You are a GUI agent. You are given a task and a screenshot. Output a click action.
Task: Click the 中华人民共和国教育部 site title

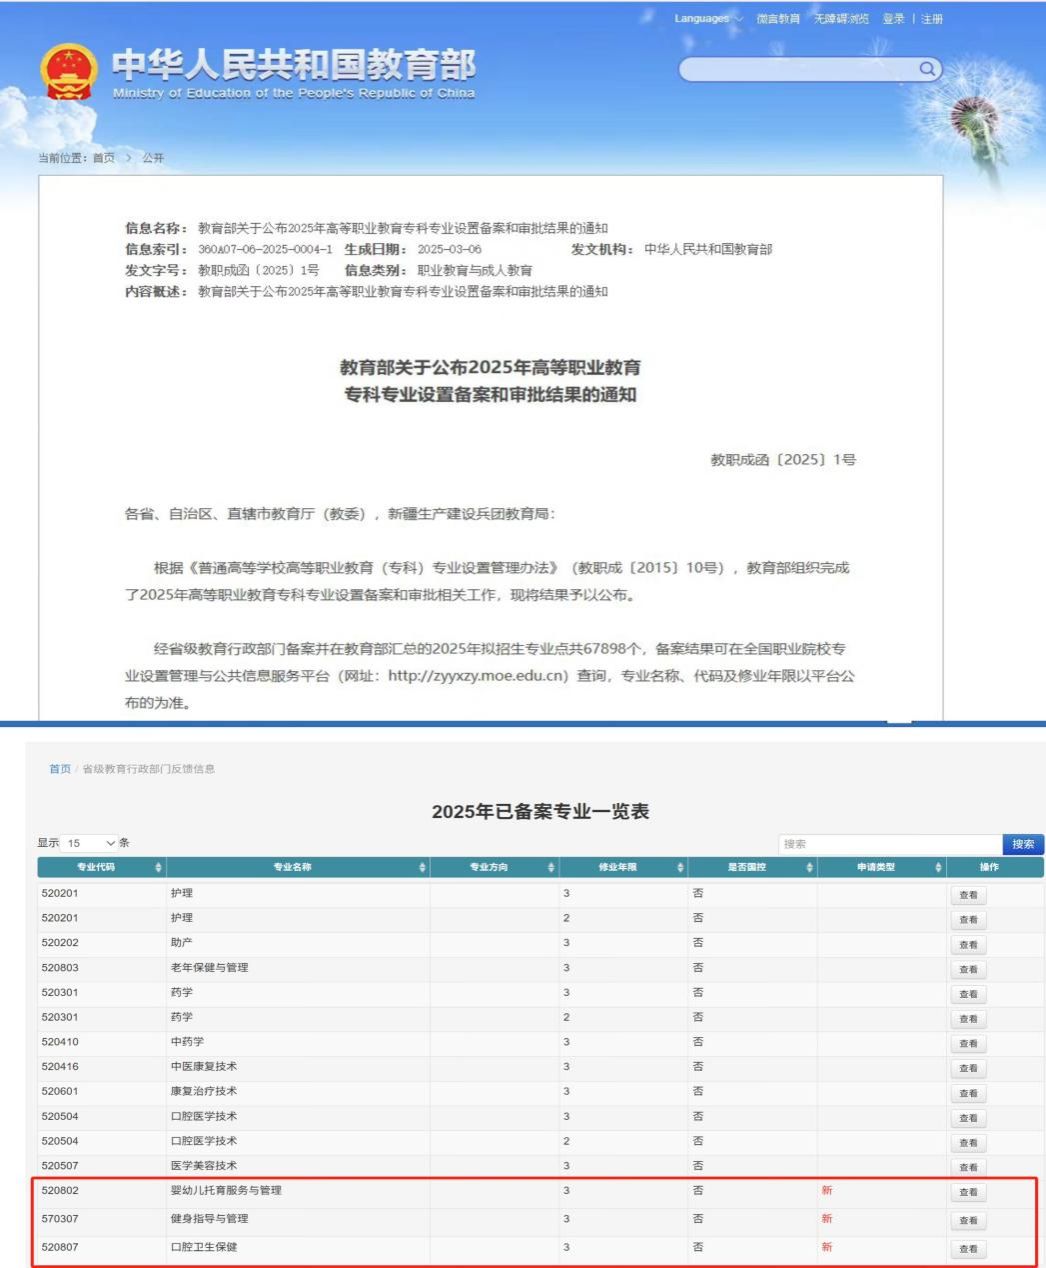(294, 64)
